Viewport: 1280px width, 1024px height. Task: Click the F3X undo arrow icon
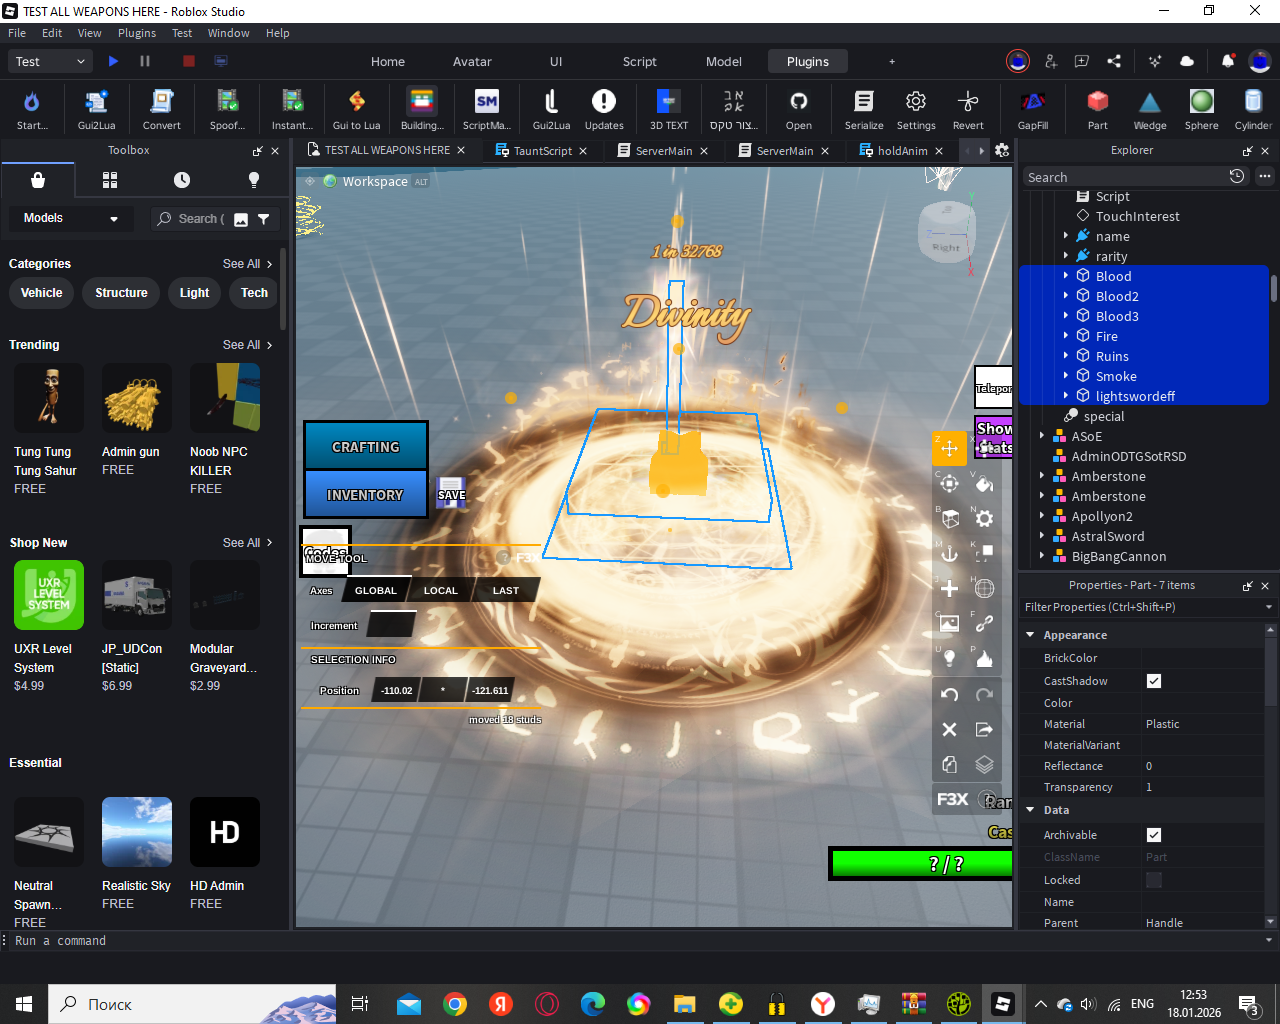pyautogui.click(x=949, y=694)
